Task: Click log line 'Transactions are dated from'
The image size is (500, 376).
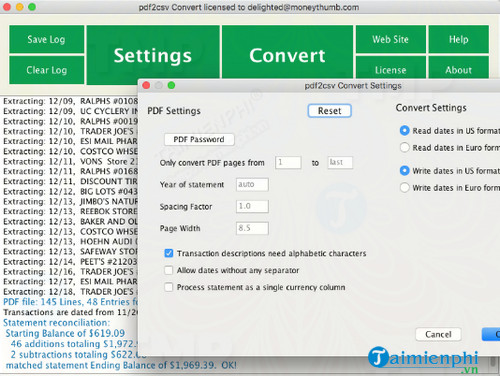Action: tap(70, 312)
